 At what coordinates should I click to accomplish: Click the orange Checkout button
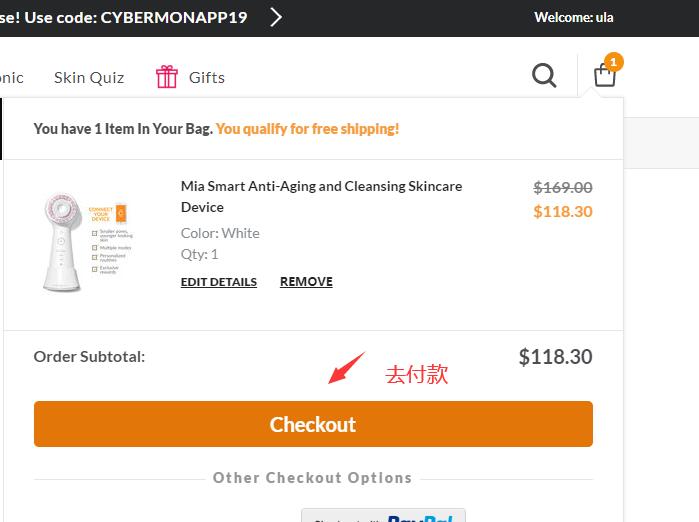coord(313,424)
